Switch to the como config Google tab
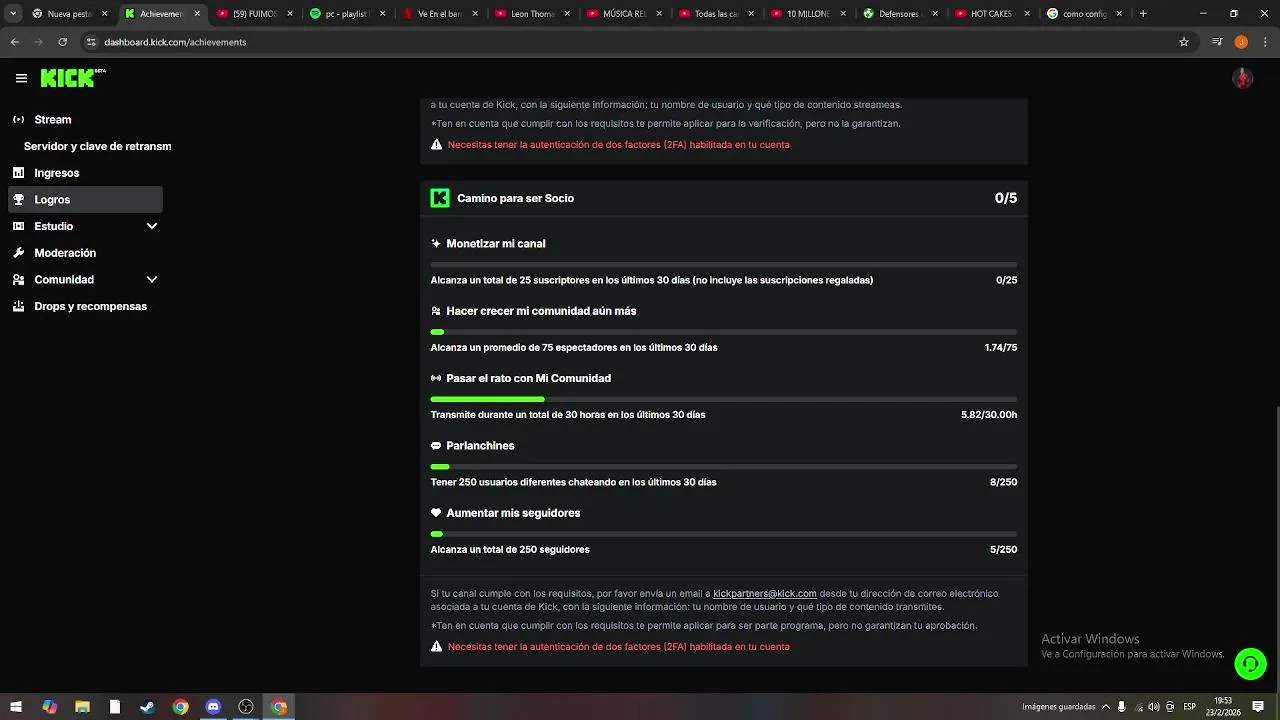 click(1085, 14)
